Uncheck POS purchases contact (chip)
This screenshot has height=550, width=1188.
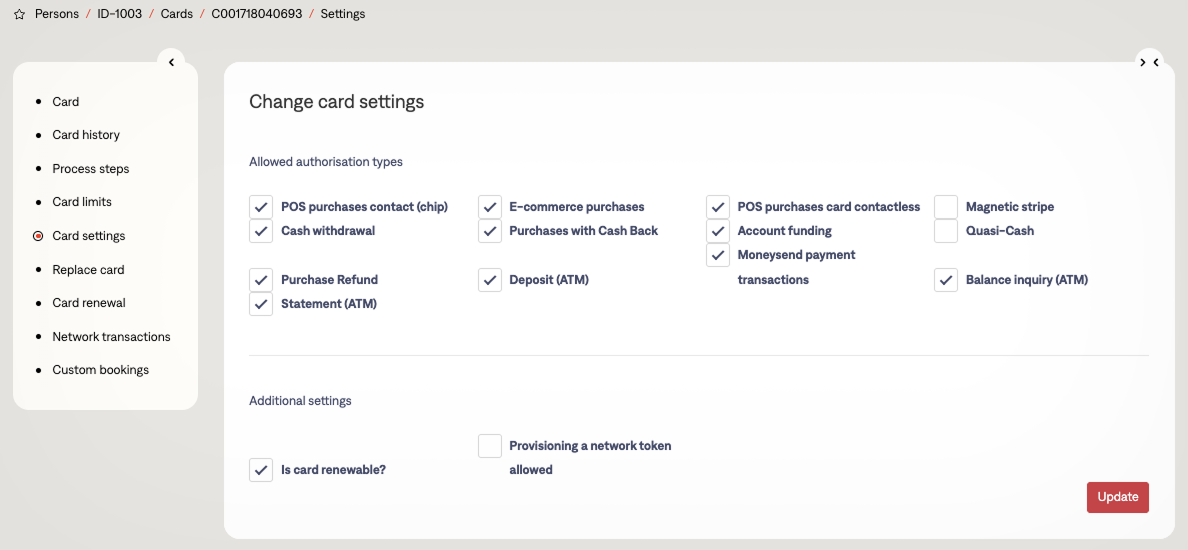click(x=261, y=207)
